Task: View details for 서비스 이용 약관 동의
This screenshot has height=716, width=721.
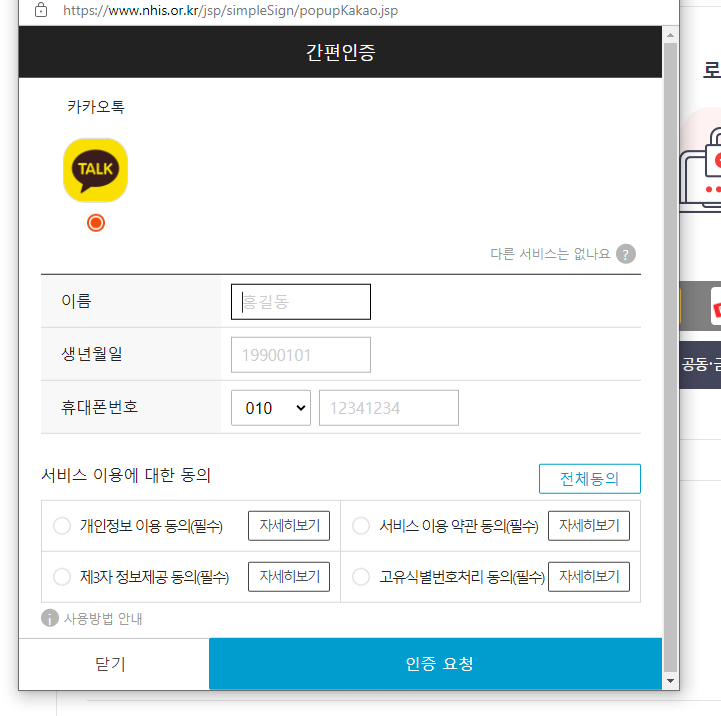Action: [x=589, y=526]
